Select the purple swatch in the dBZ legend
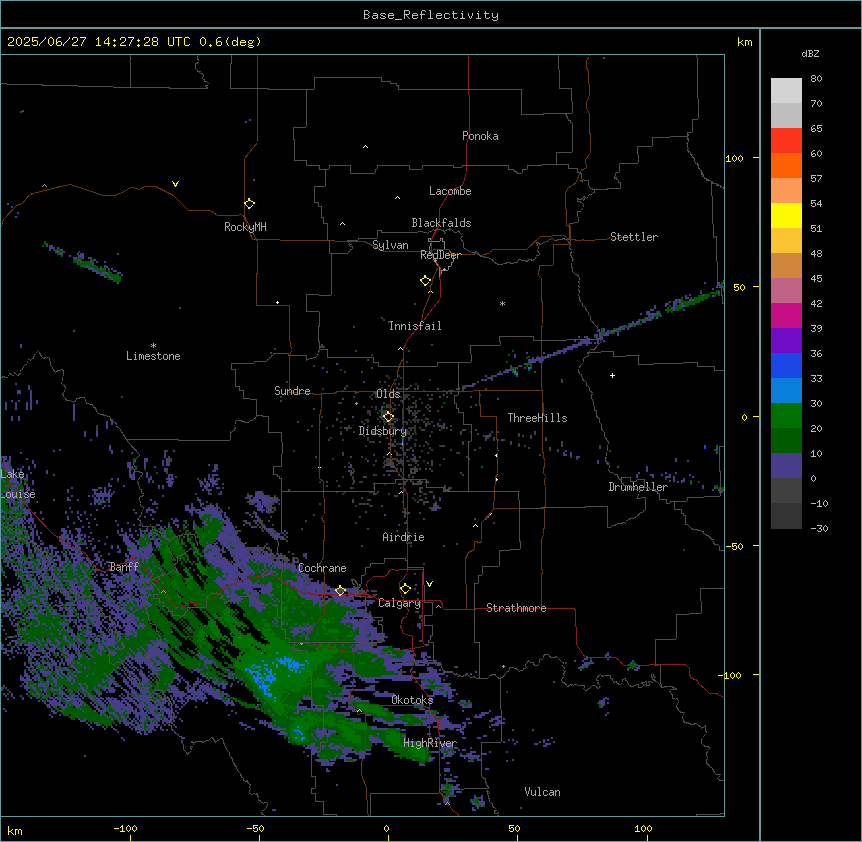This screenshot has width=862, height=842. (x=786, y=341)
